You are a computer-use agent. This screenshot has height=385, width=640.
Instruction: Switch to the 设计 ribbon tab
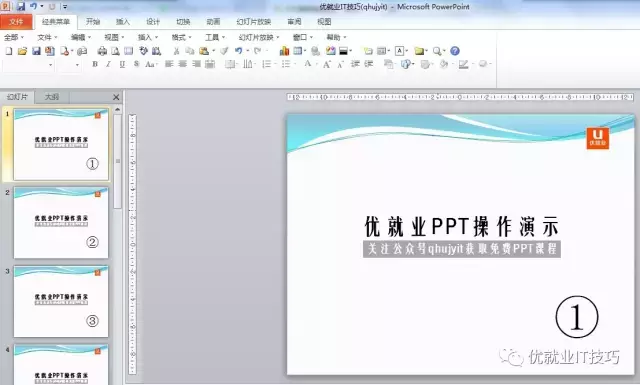[153, 22]
